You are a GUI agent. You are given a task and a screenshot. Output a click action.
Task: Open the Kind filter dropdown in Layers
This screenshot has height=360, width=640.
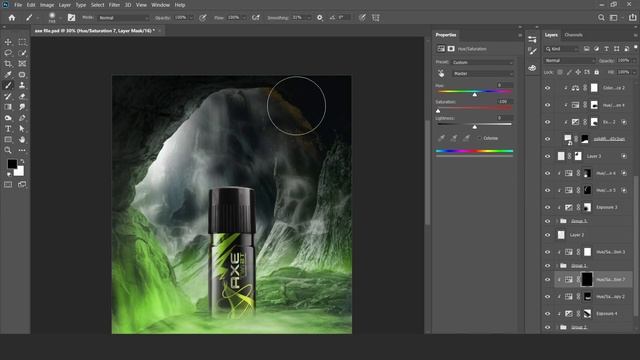click(x=562, y=49)
